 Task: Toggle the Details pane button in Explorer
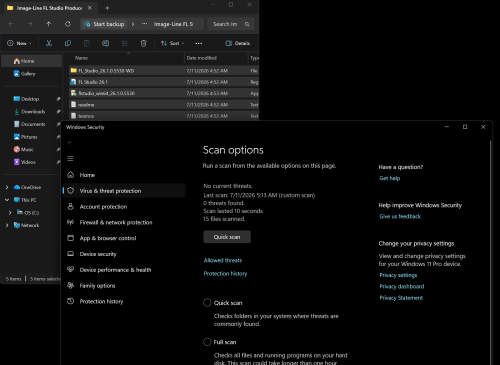click(238, 43)
